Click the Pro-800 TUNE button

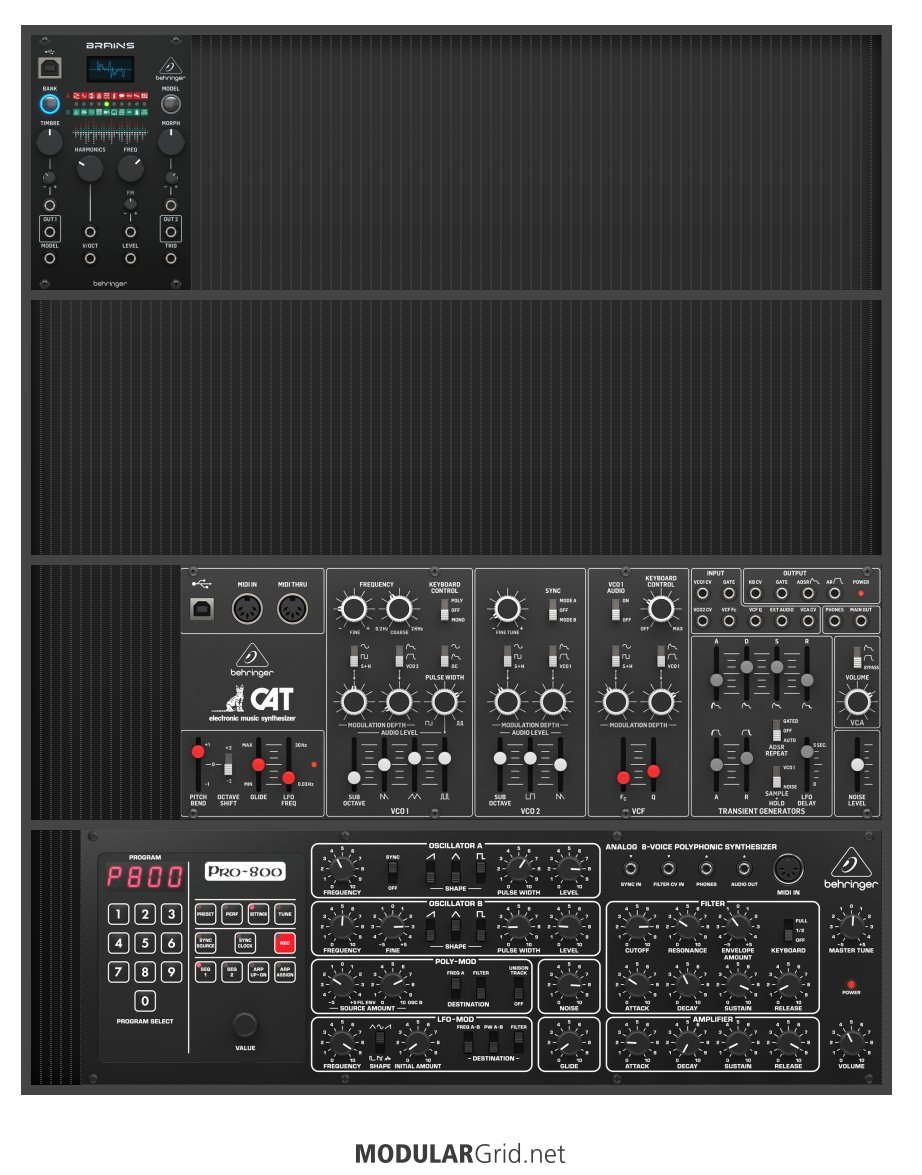[285, 914]
